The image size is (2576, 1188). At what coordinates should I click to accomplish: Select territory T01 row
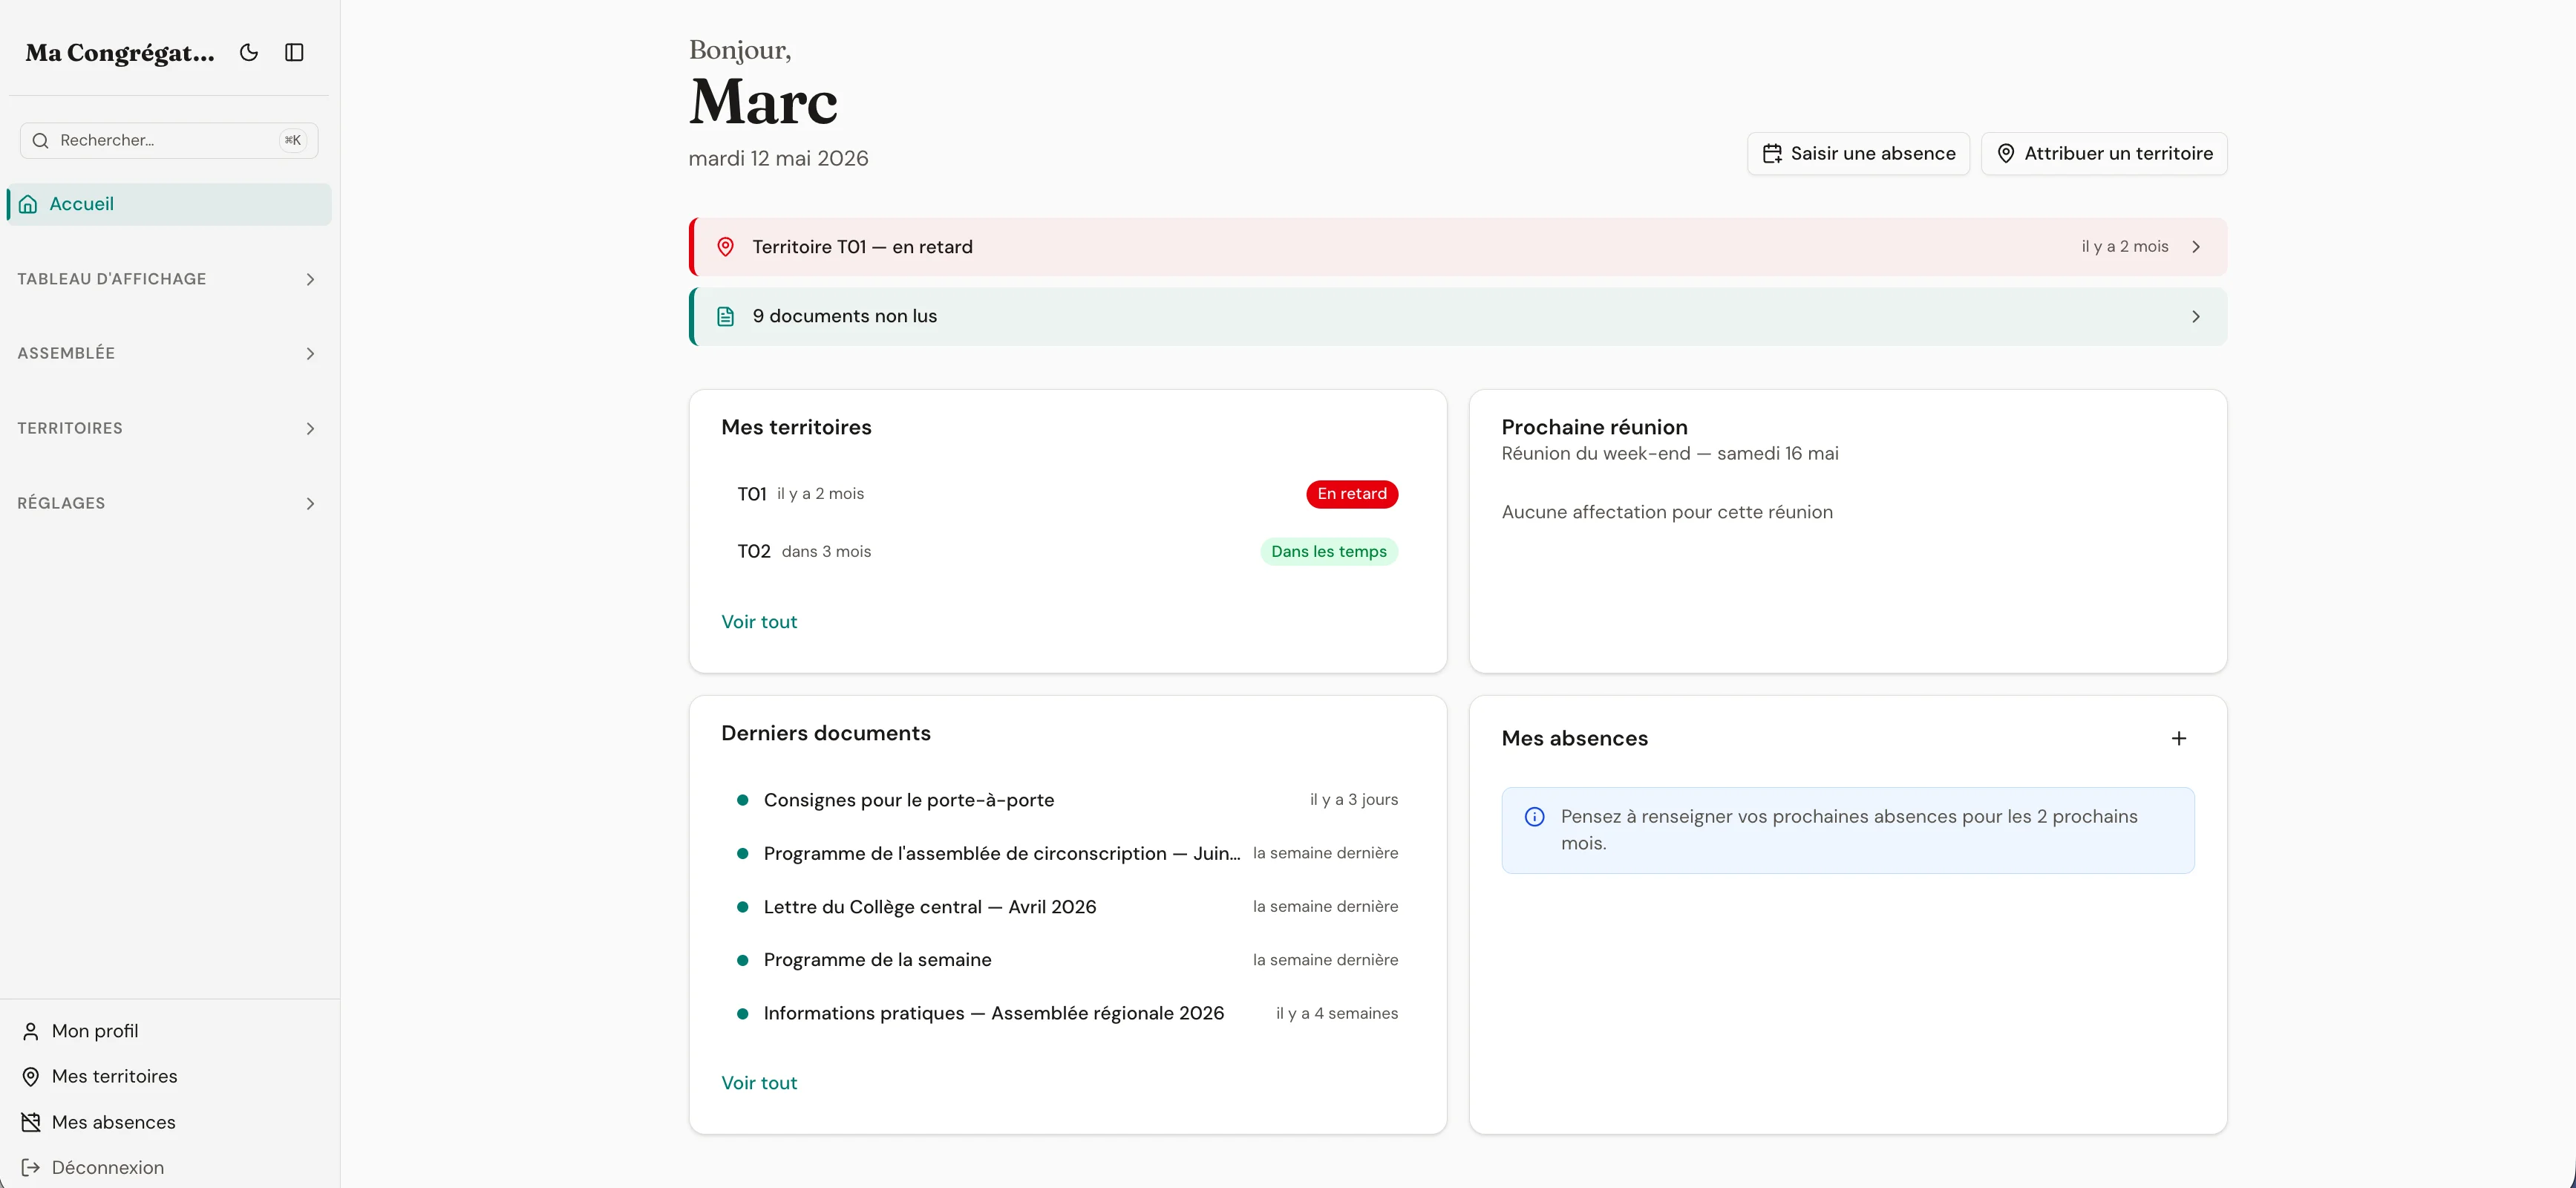click(1068, 494)
